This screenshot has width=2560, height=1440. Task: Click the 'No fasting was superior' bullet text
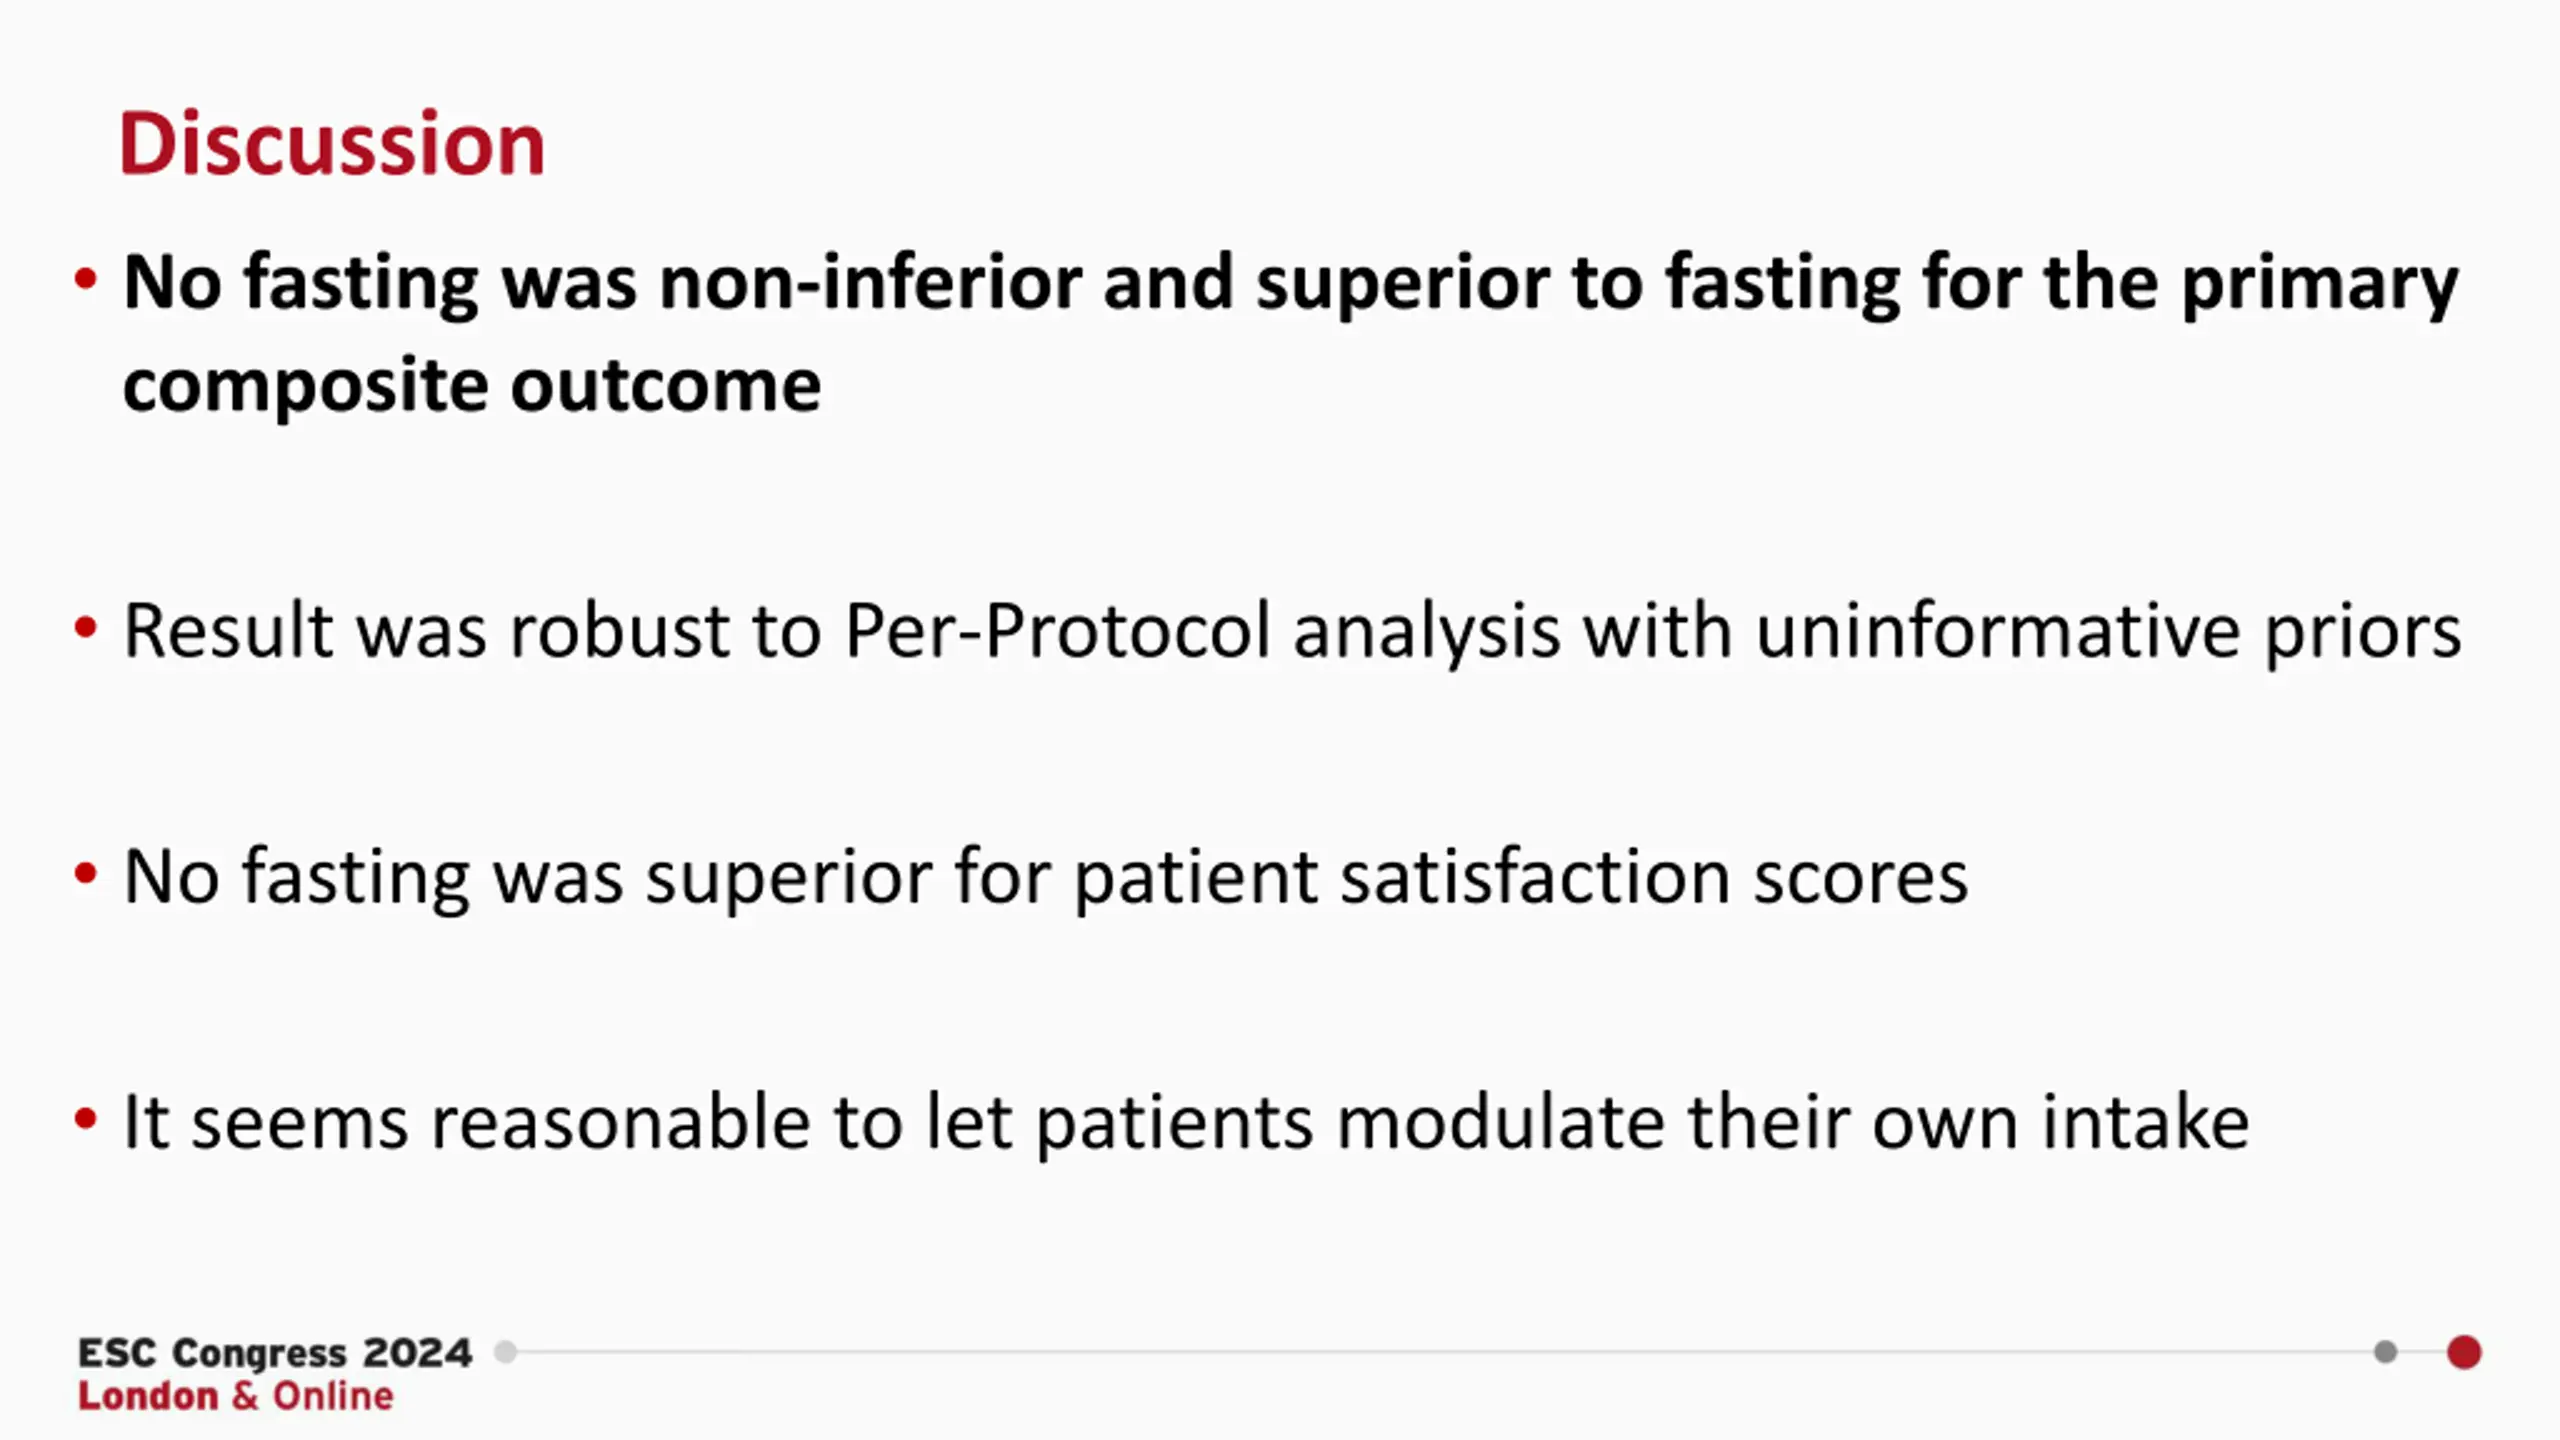(x=1046, y=878)
